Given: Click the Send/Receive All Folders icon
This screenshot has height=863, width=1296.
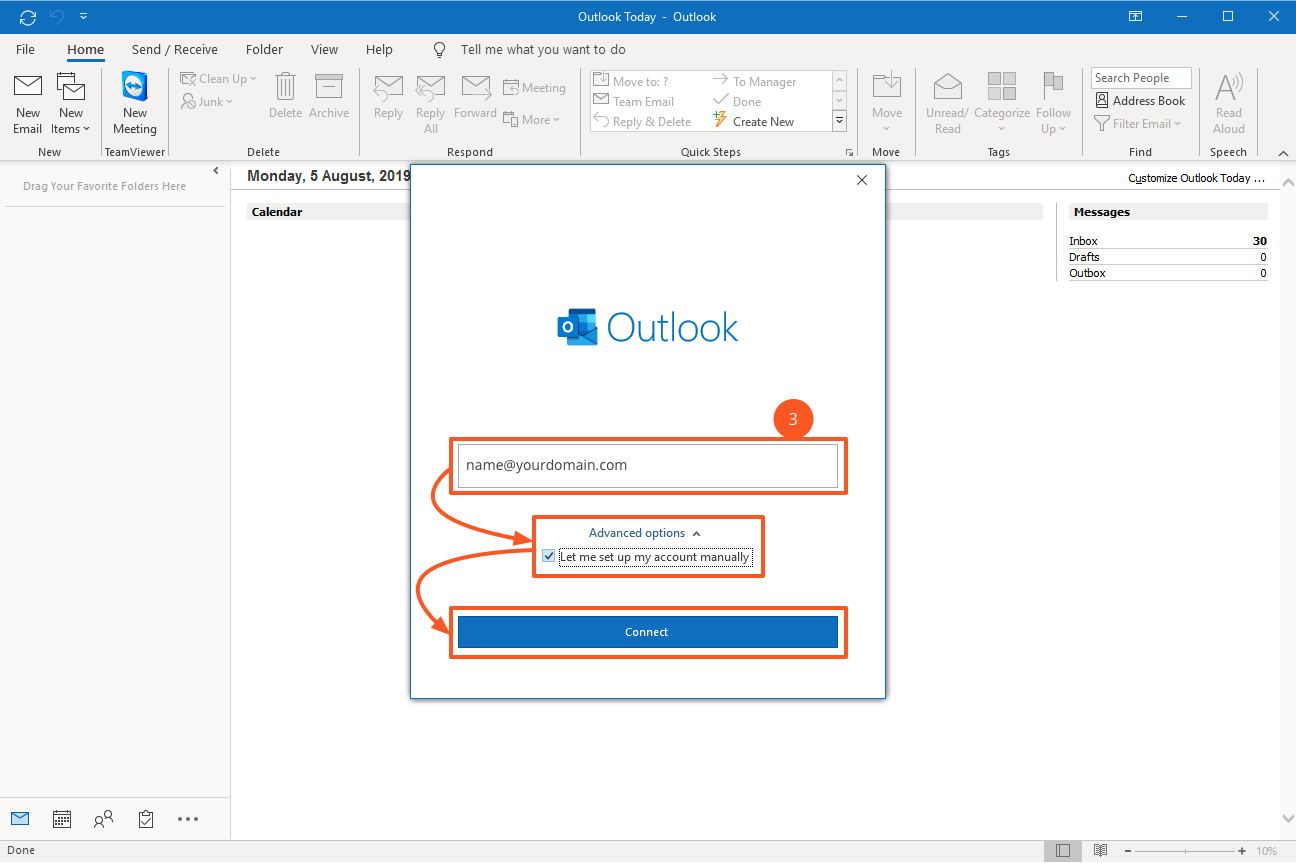Looking at the screenshot, I should (28, 17).
